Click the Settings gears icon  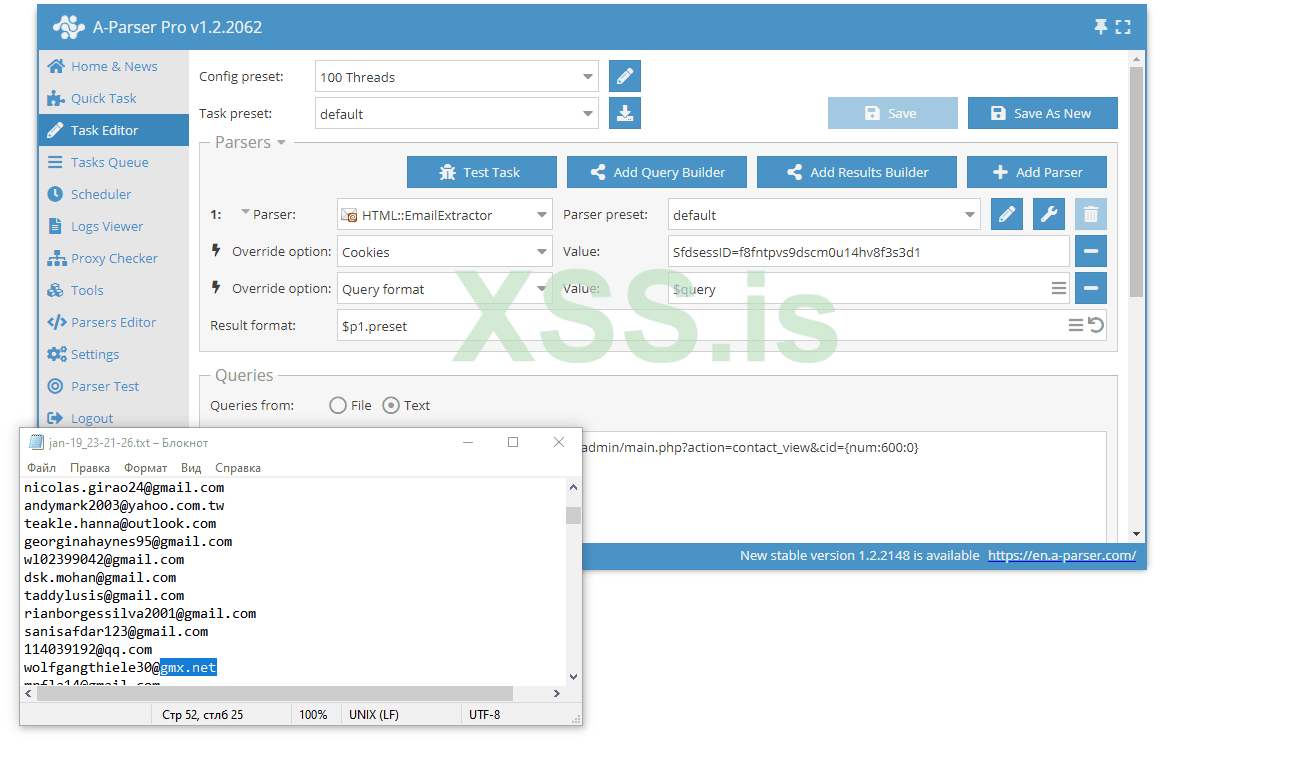[56, 354]
